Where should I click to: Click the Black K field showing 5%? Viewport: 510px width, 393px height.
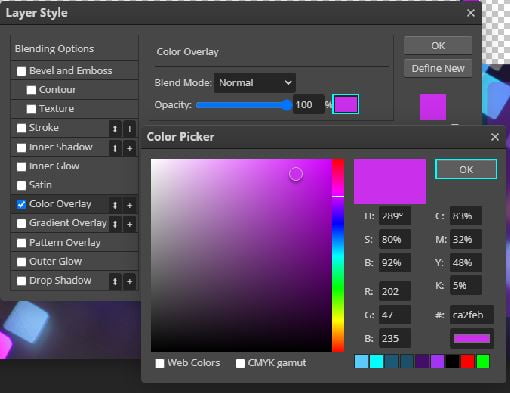pyautogui.click(x=466, y=285)
